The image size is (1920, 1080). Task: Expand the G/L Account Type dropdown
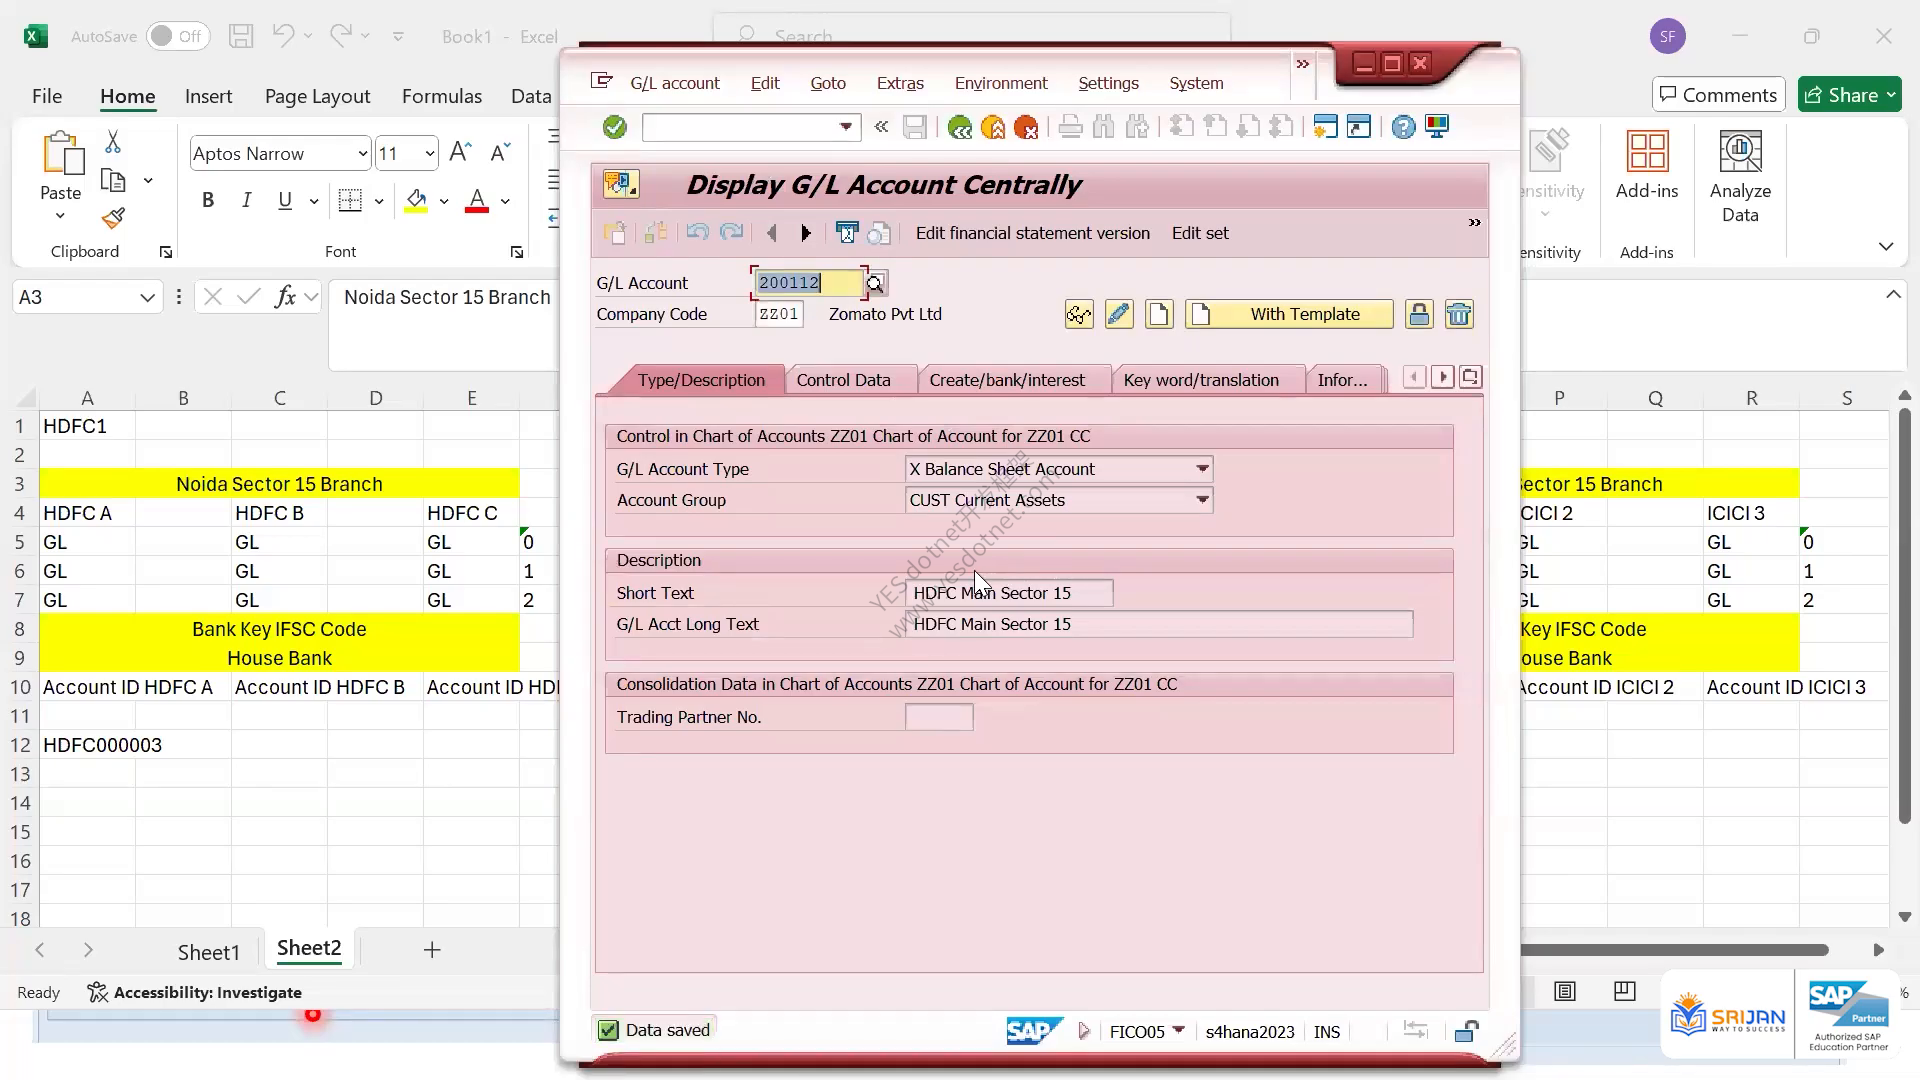(x=1202, y=469)
